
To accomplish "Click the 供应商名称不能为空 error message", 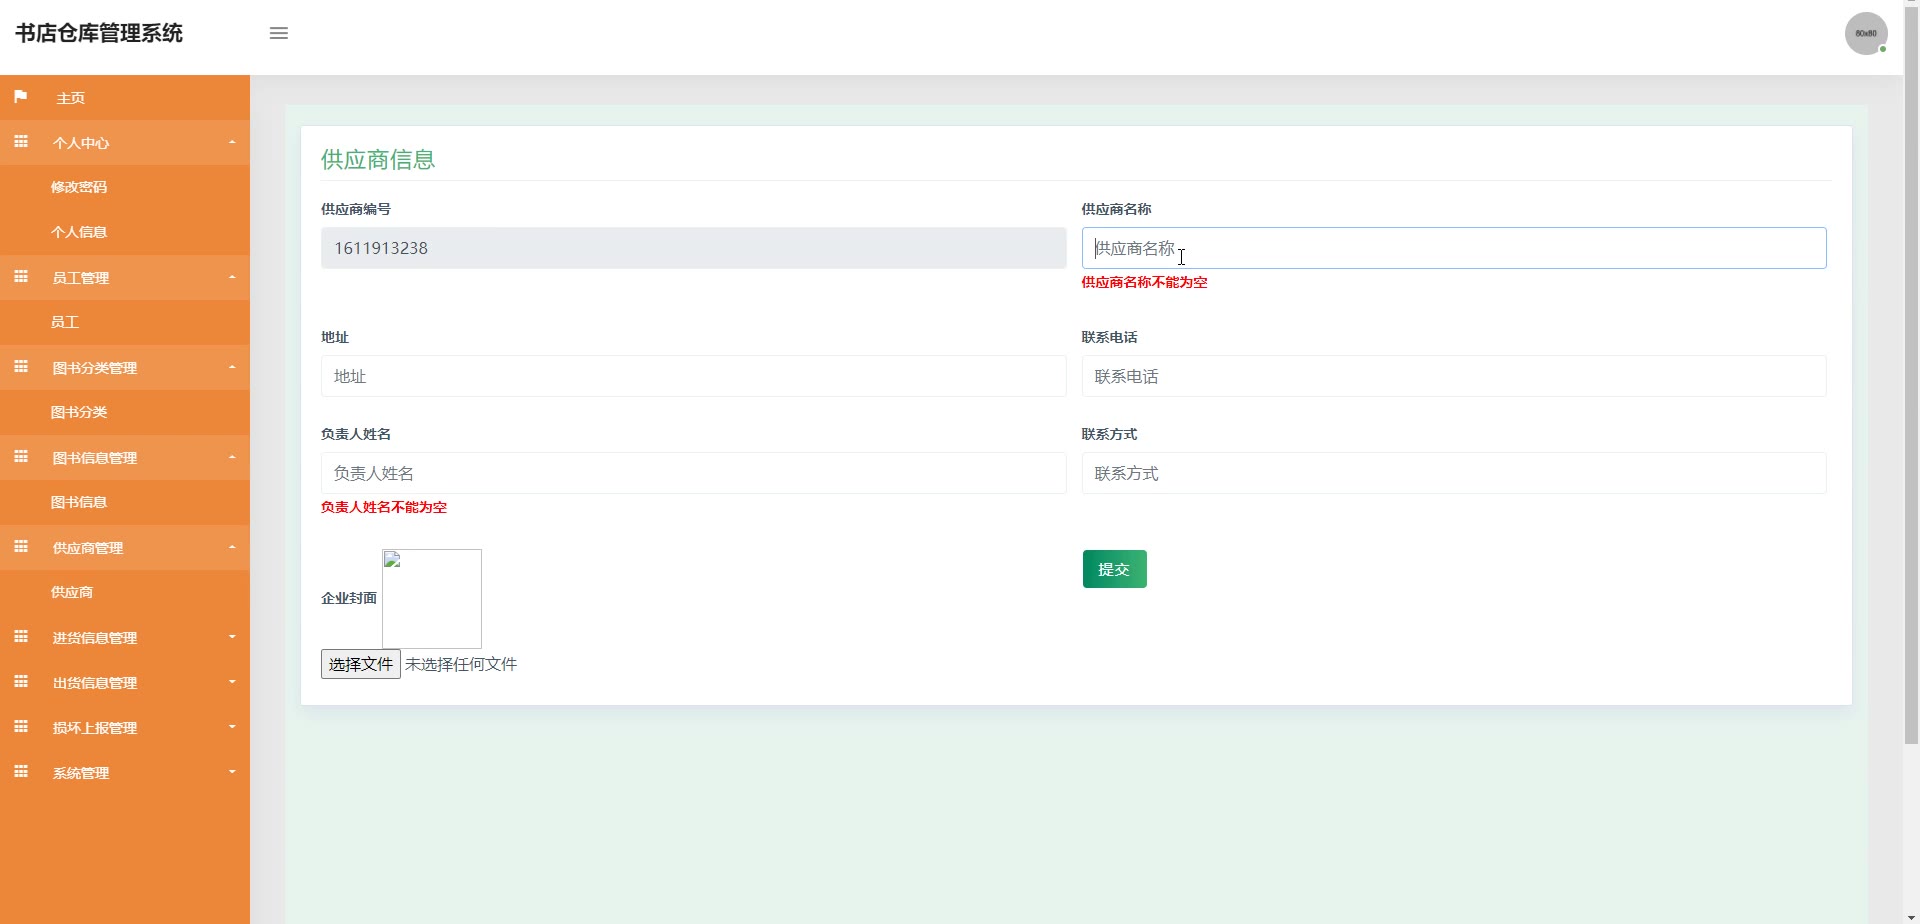I will point(1144,282).
